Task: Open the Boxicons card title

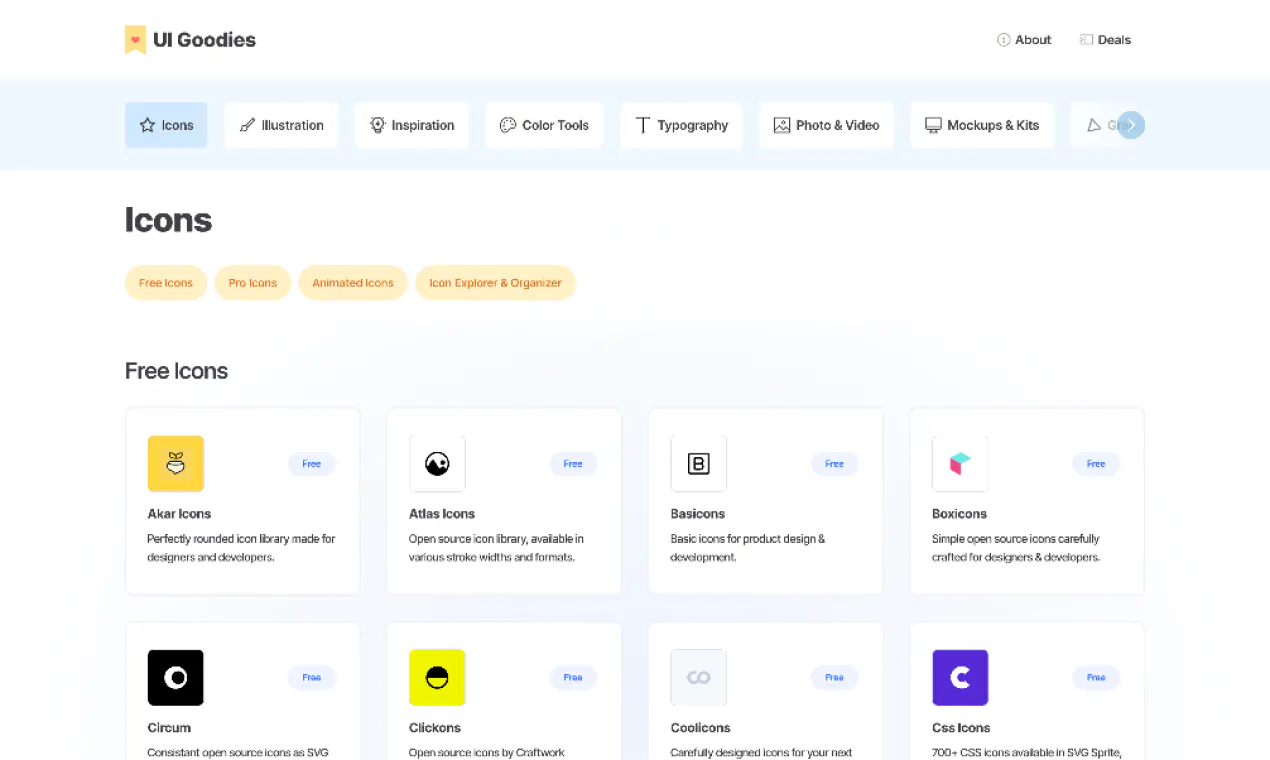Action: pos(960,514)
